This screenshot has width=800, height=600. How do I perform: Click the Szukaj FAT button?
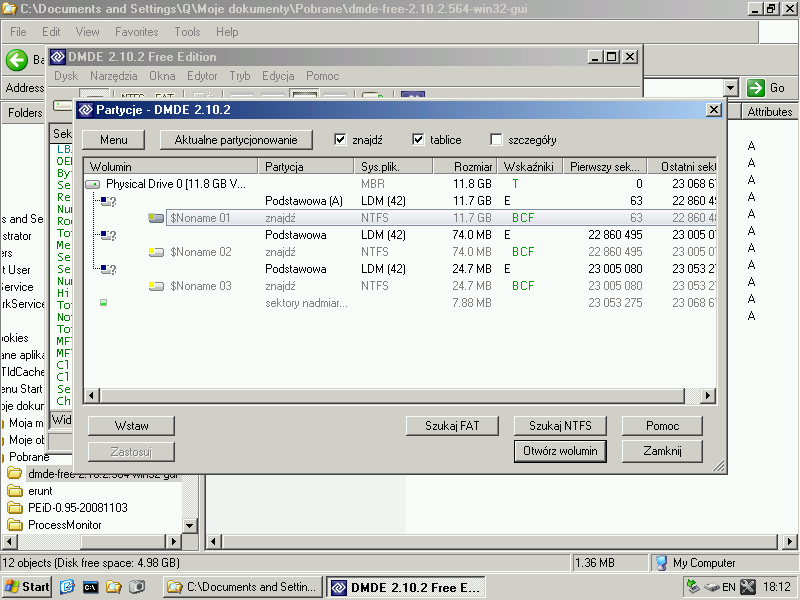tap(452, 426)
